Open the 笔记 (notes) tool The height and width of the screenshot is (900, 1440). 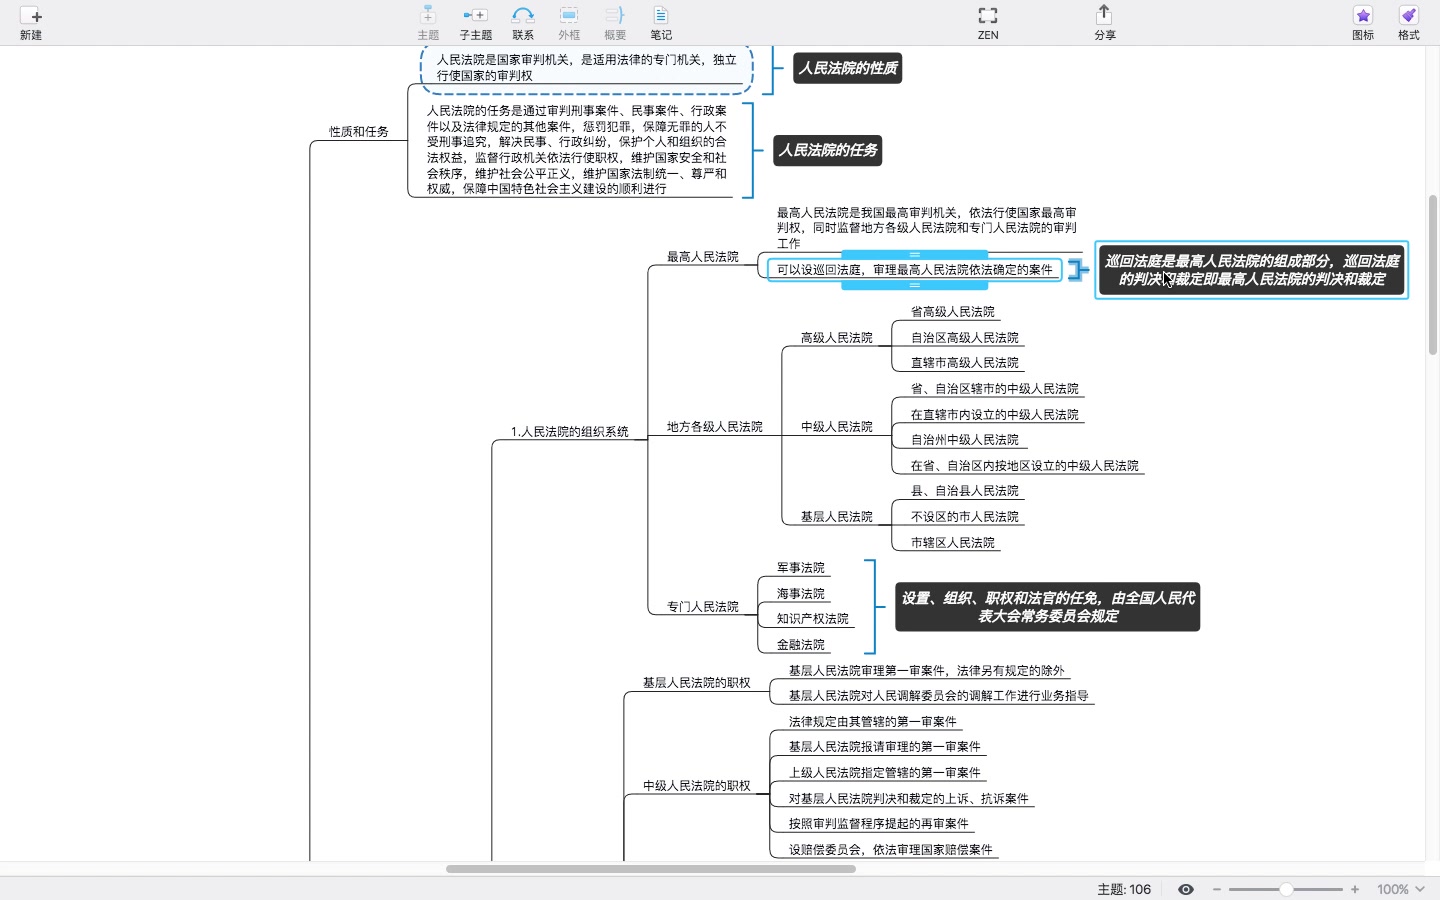(661, 22)
